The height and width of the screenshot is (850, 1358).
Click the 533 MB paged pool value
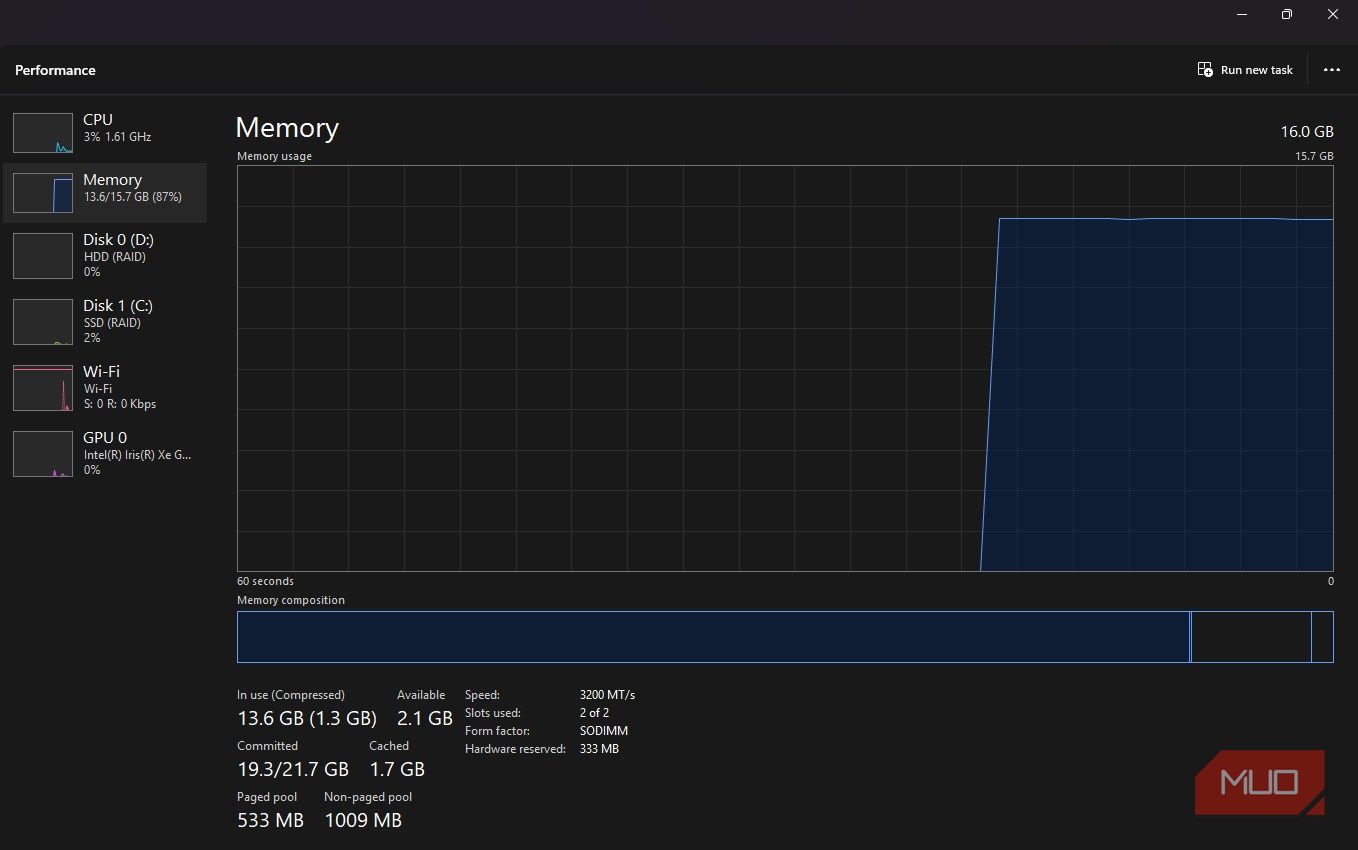270,821
